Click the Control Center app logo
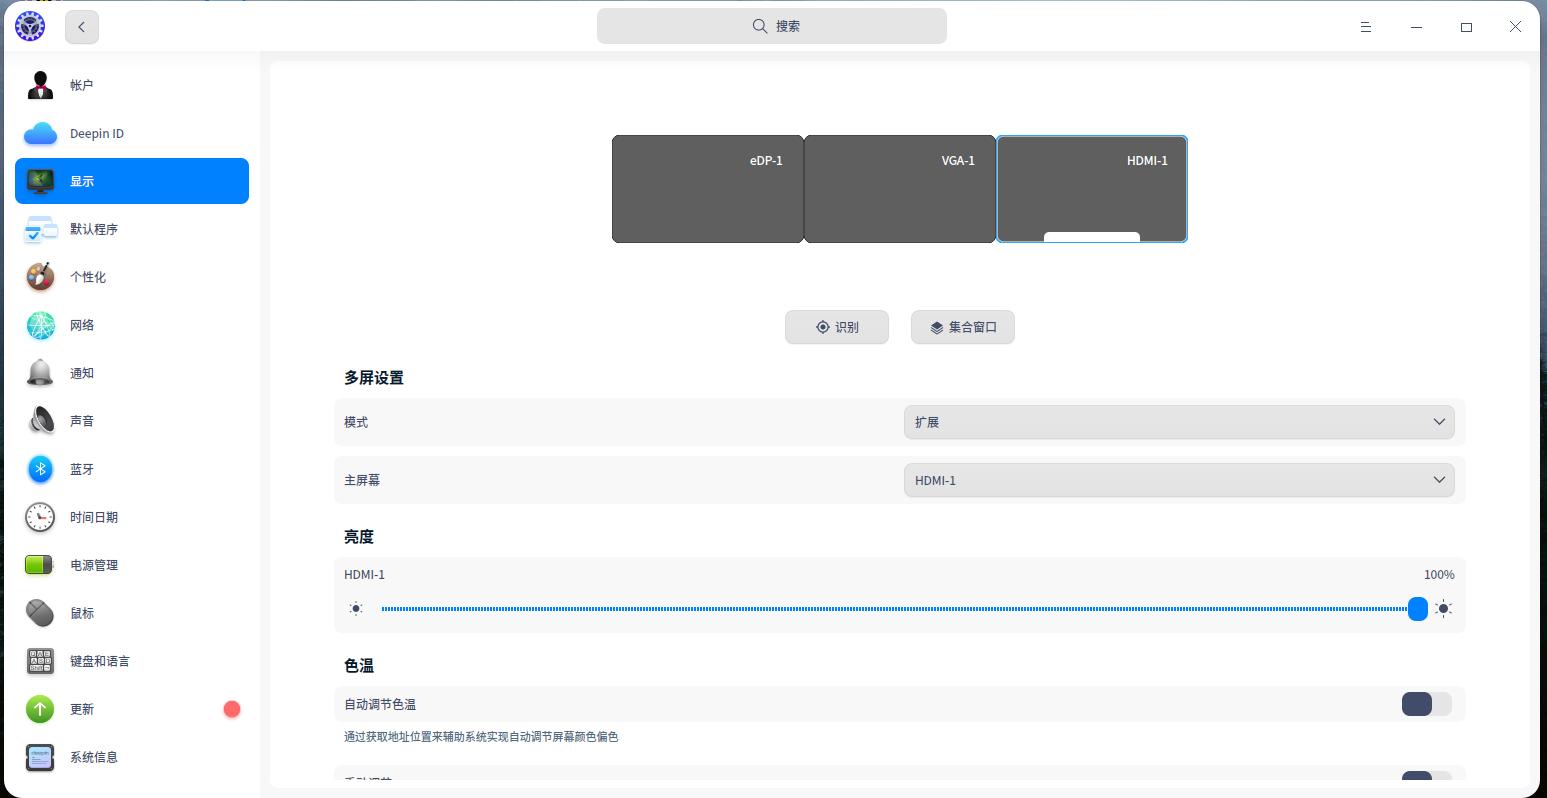Screen dimensions: 1547x798 pos(30,27)
